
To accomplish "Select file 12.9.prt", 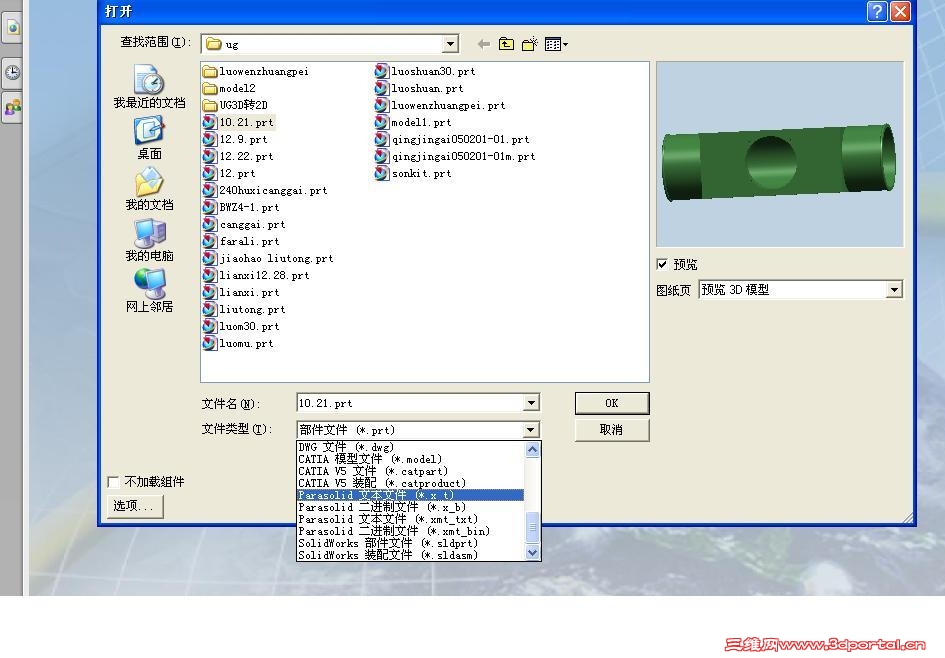I will (x=236, y=139).
